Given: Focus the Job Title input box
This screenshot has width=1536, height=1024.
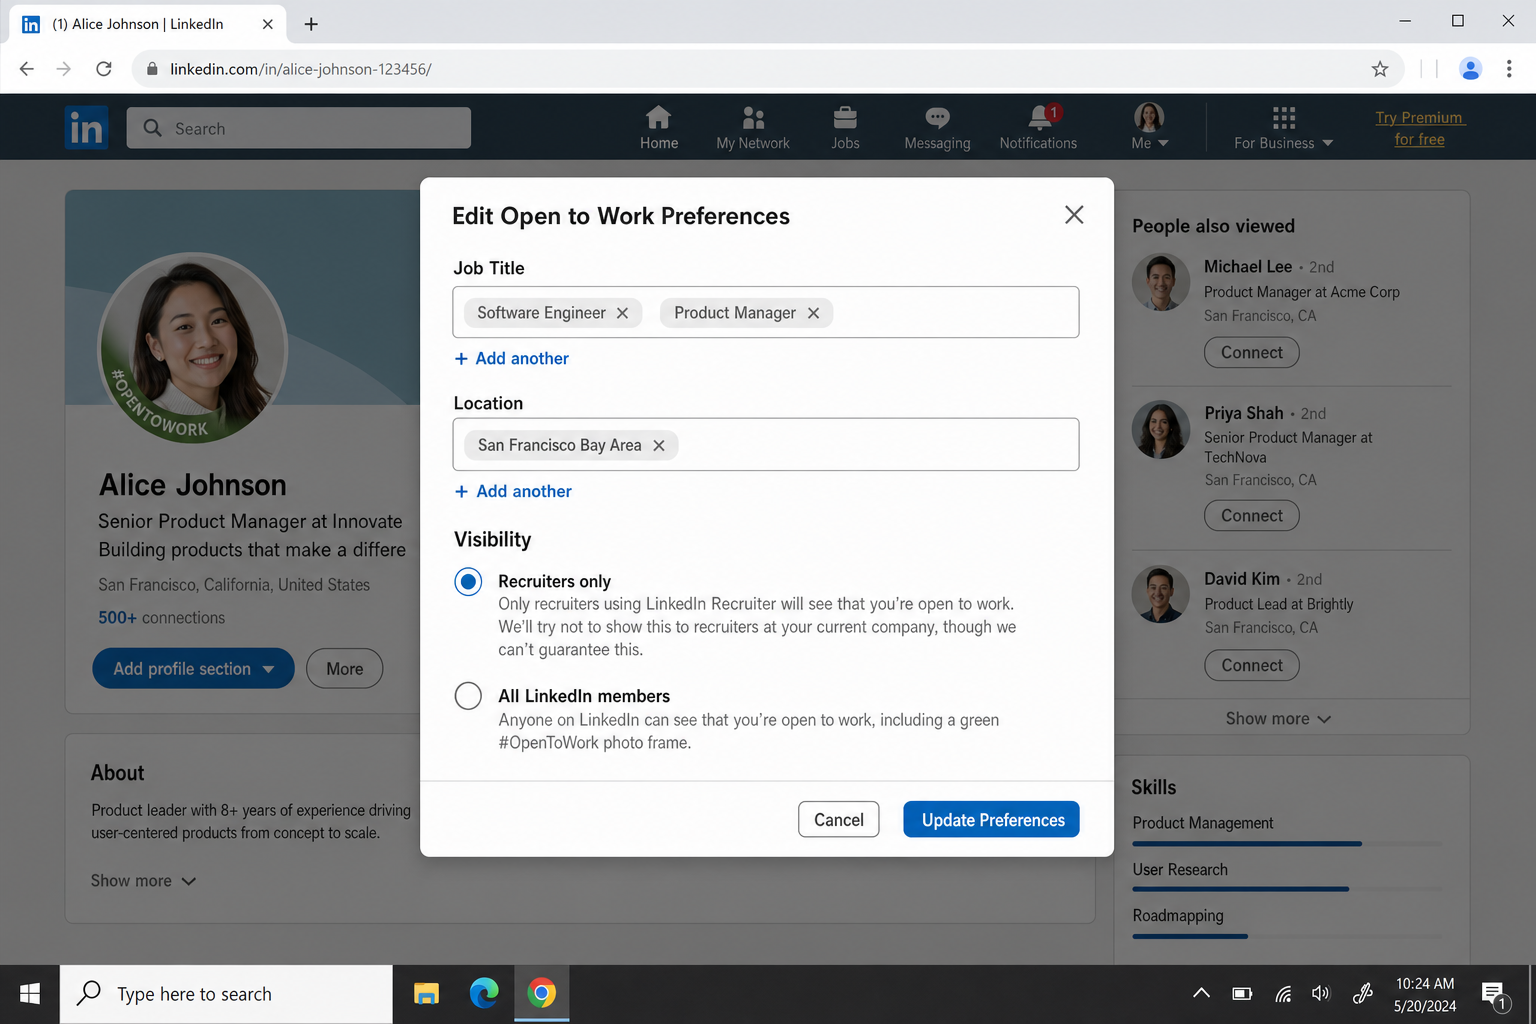Looking at the screenshot, I should (766, 312).
